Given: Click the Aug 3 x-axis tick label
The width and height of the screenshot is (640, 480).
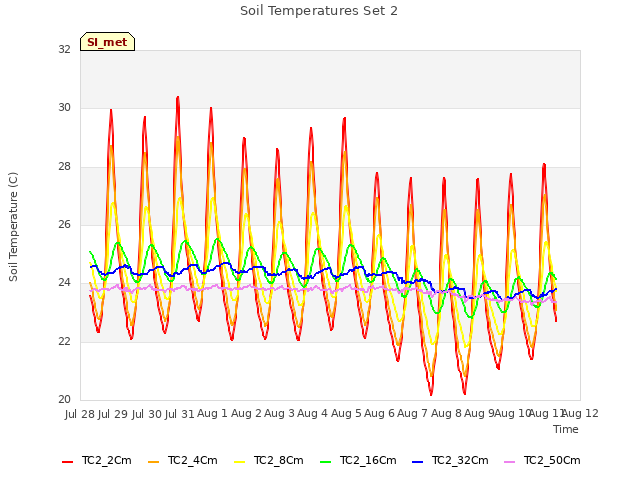Looking at the screenshot, I should (279, 414).
